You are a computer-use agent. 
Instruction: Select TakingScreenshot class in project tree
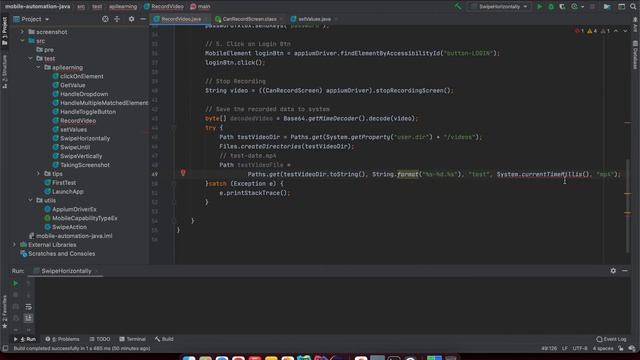tap(85, 165)
